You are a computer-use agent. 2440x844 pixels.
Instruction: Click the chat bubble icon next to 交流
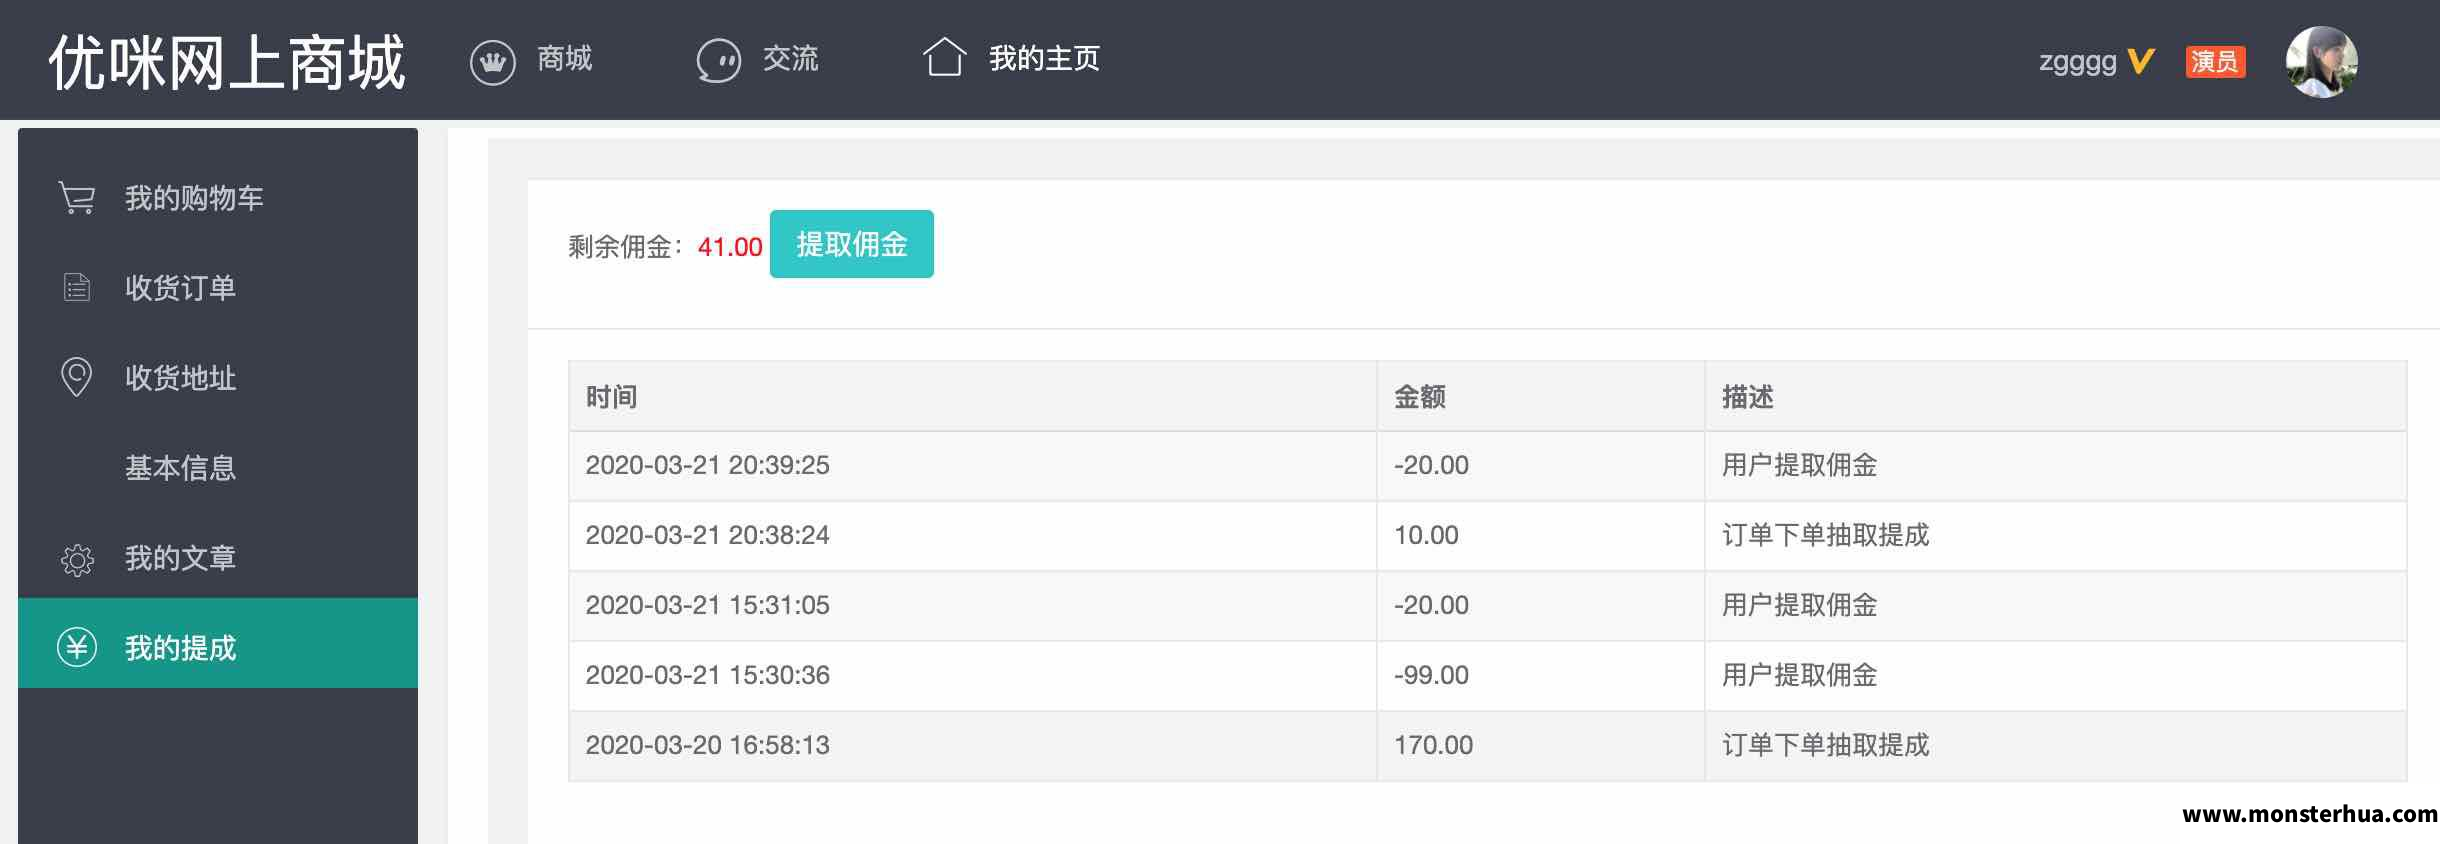tap(718, 61)
